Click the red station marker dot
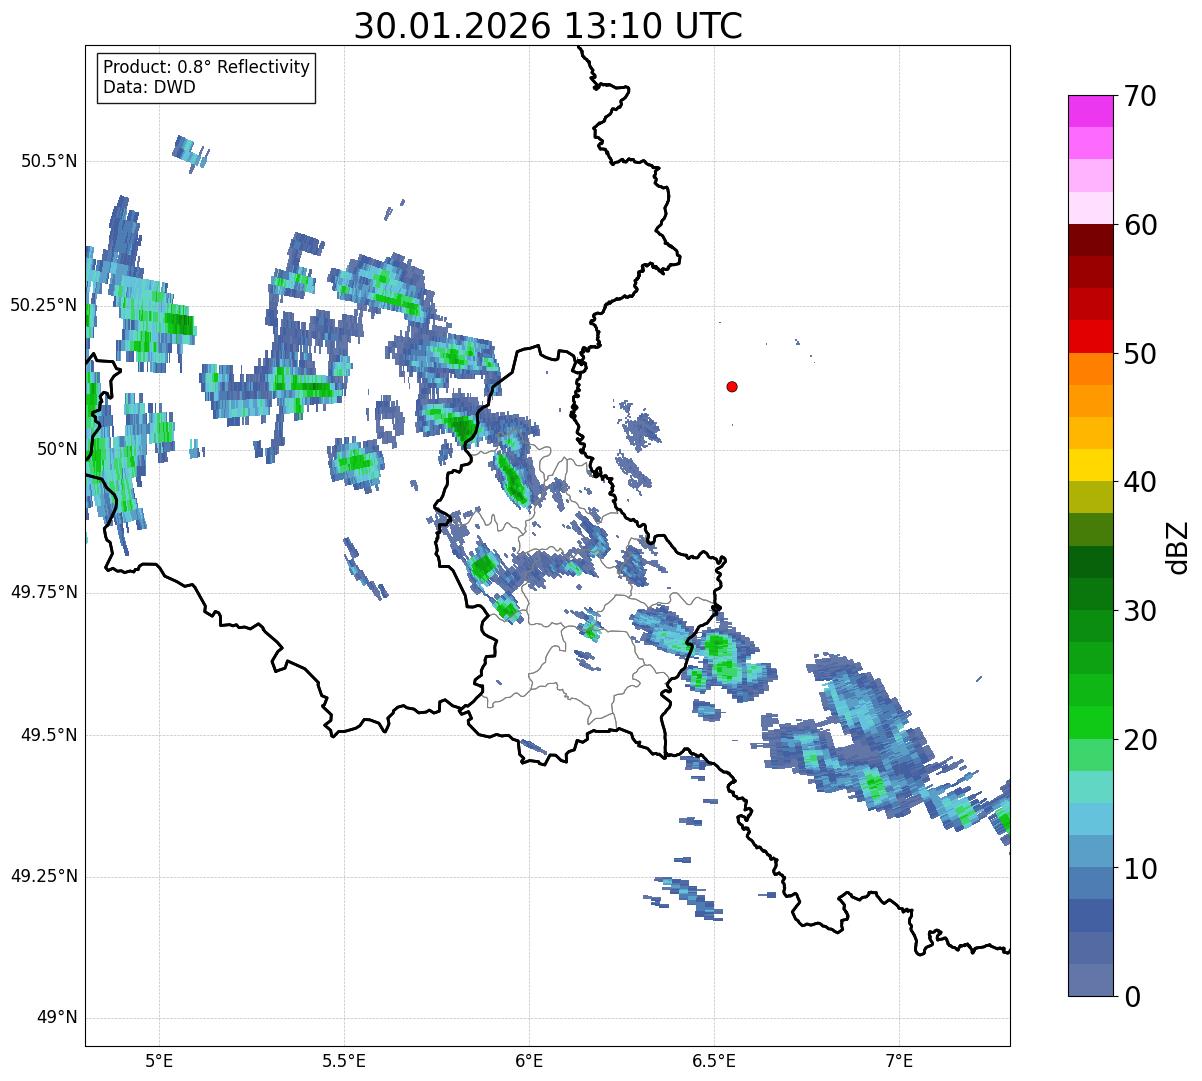The image size is (1202, 1081). click(x=732, y=386)
